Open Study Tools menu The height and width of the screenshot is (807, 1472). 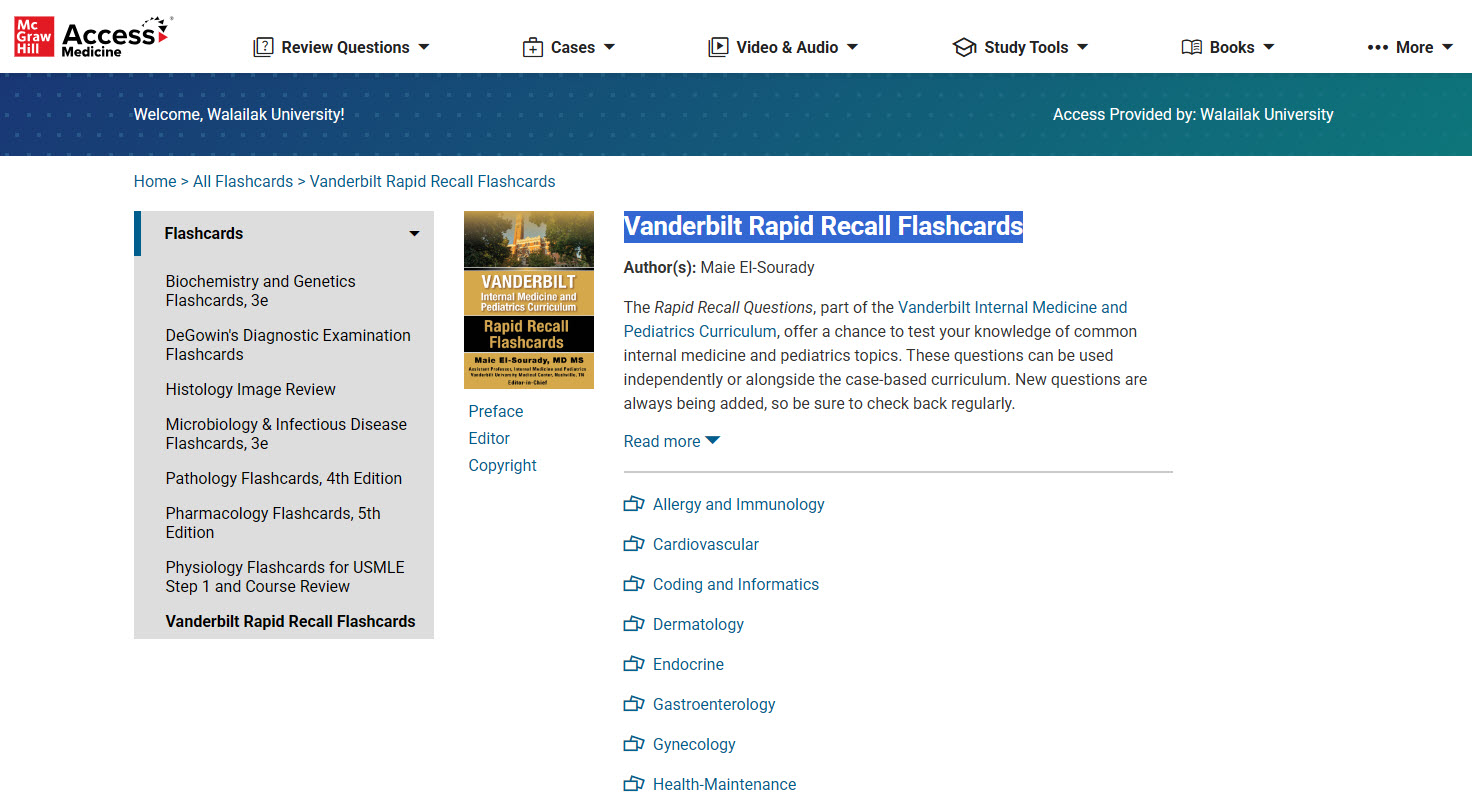(1020, 47)
